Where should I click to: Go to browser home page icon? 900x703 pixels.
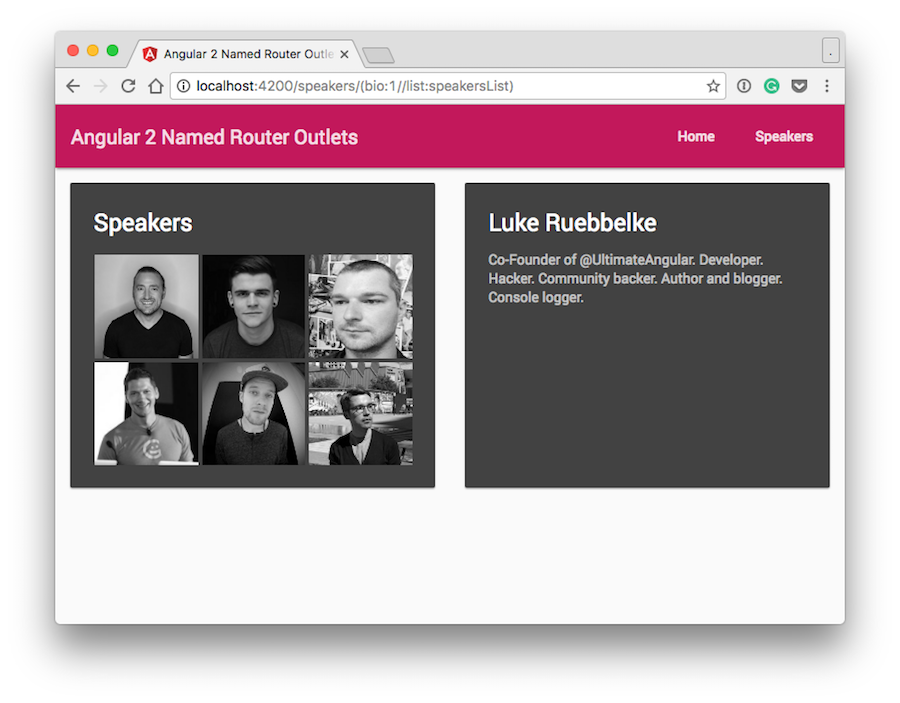click(x=155, y=86)
